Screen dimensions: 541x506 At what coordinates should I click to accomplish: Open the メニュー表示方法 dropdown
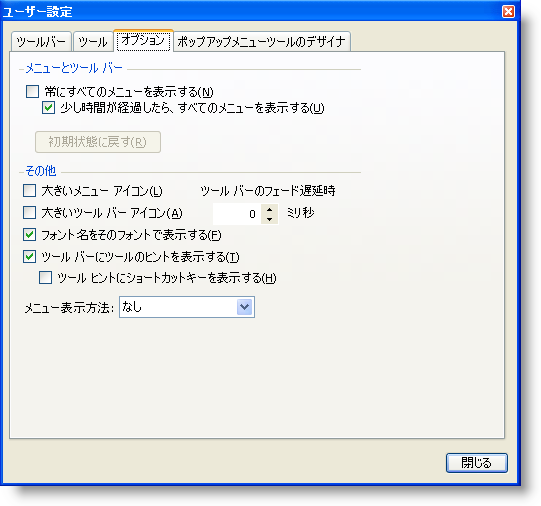click(244, 307)
